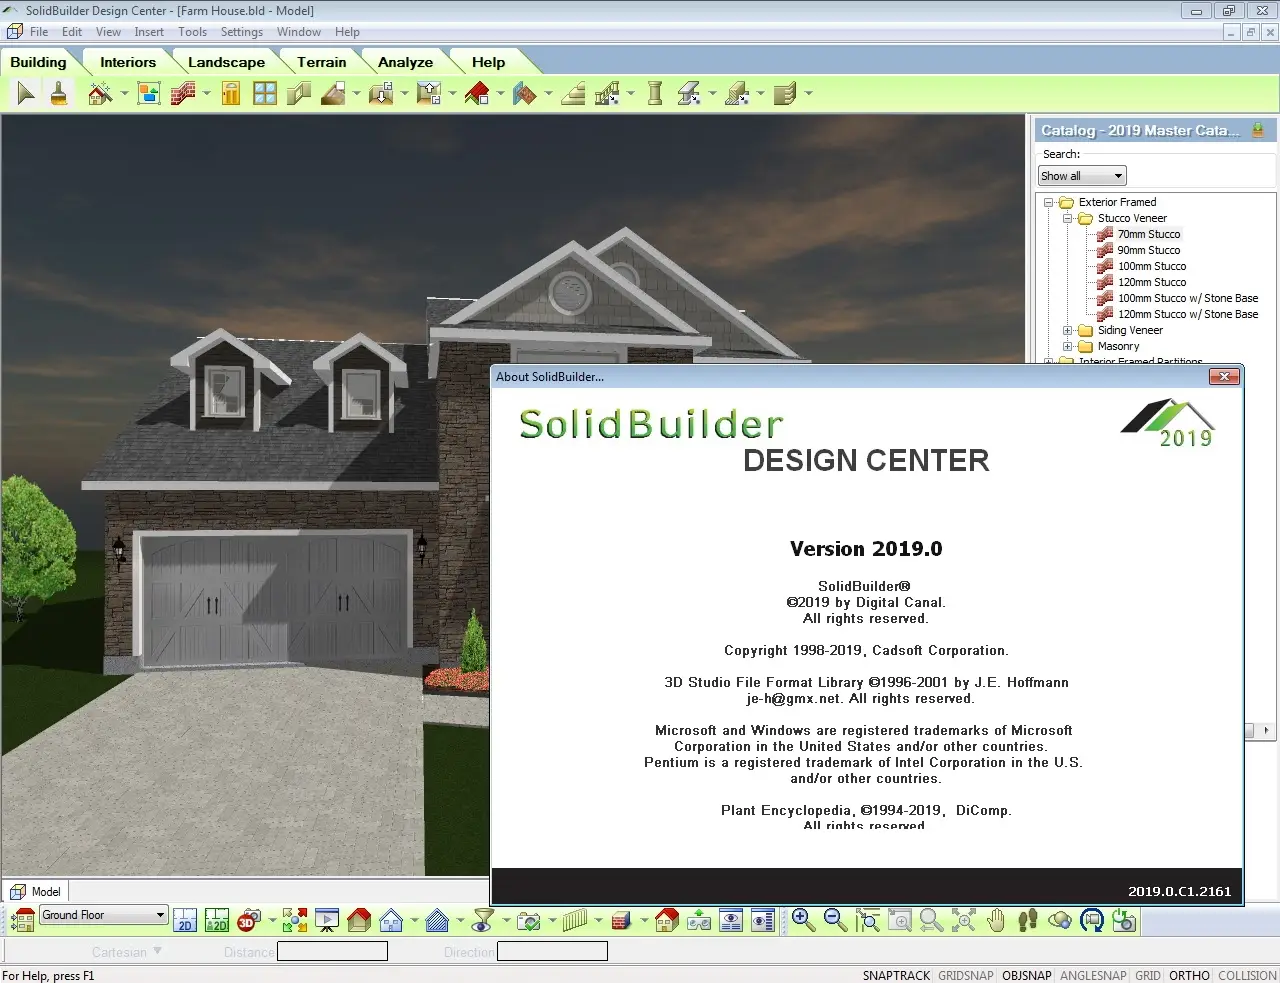Open the Settings menu
1280x983 pixels.
(242, 32)
